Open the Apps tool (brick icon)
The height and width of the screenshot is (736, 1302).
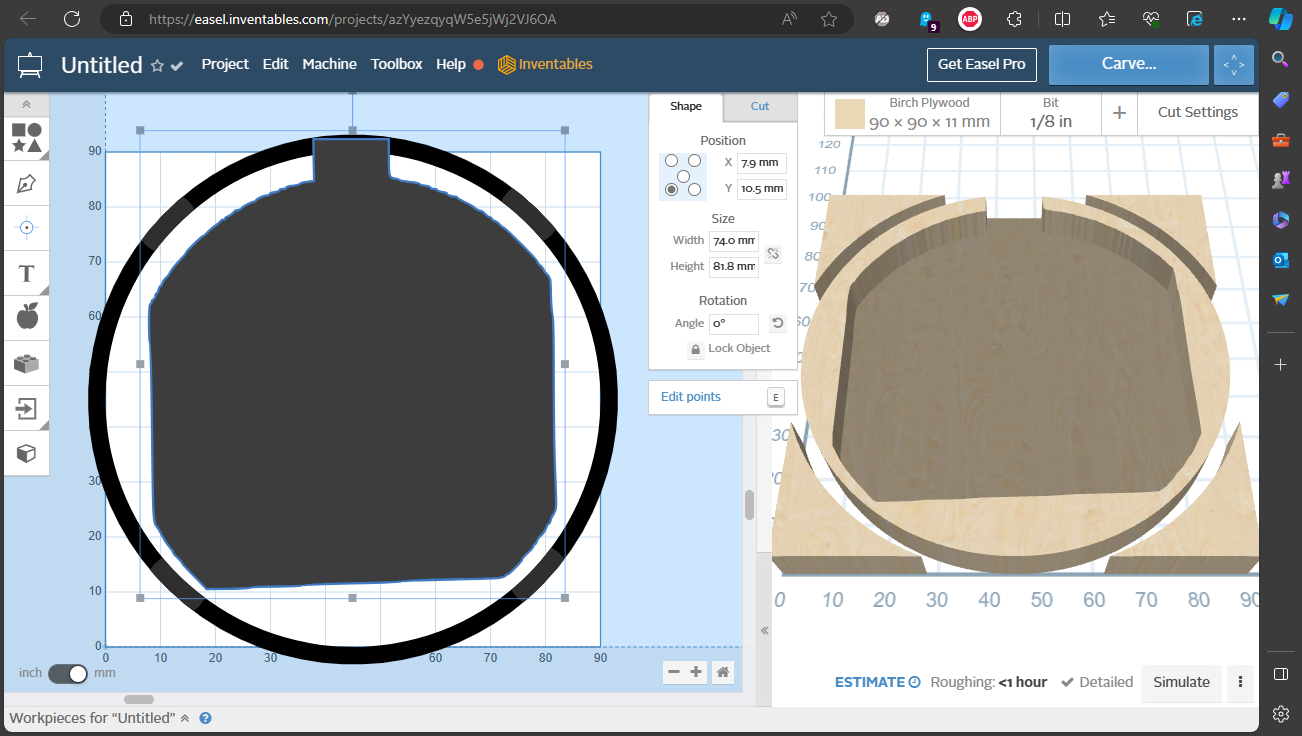27,363
